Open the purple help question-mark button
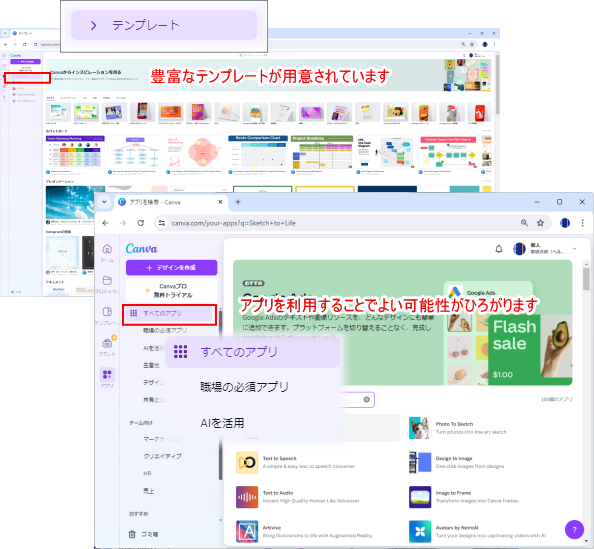The height and width of the screenshot is (549, 594). pyautogui.click(x=574, y=529)
